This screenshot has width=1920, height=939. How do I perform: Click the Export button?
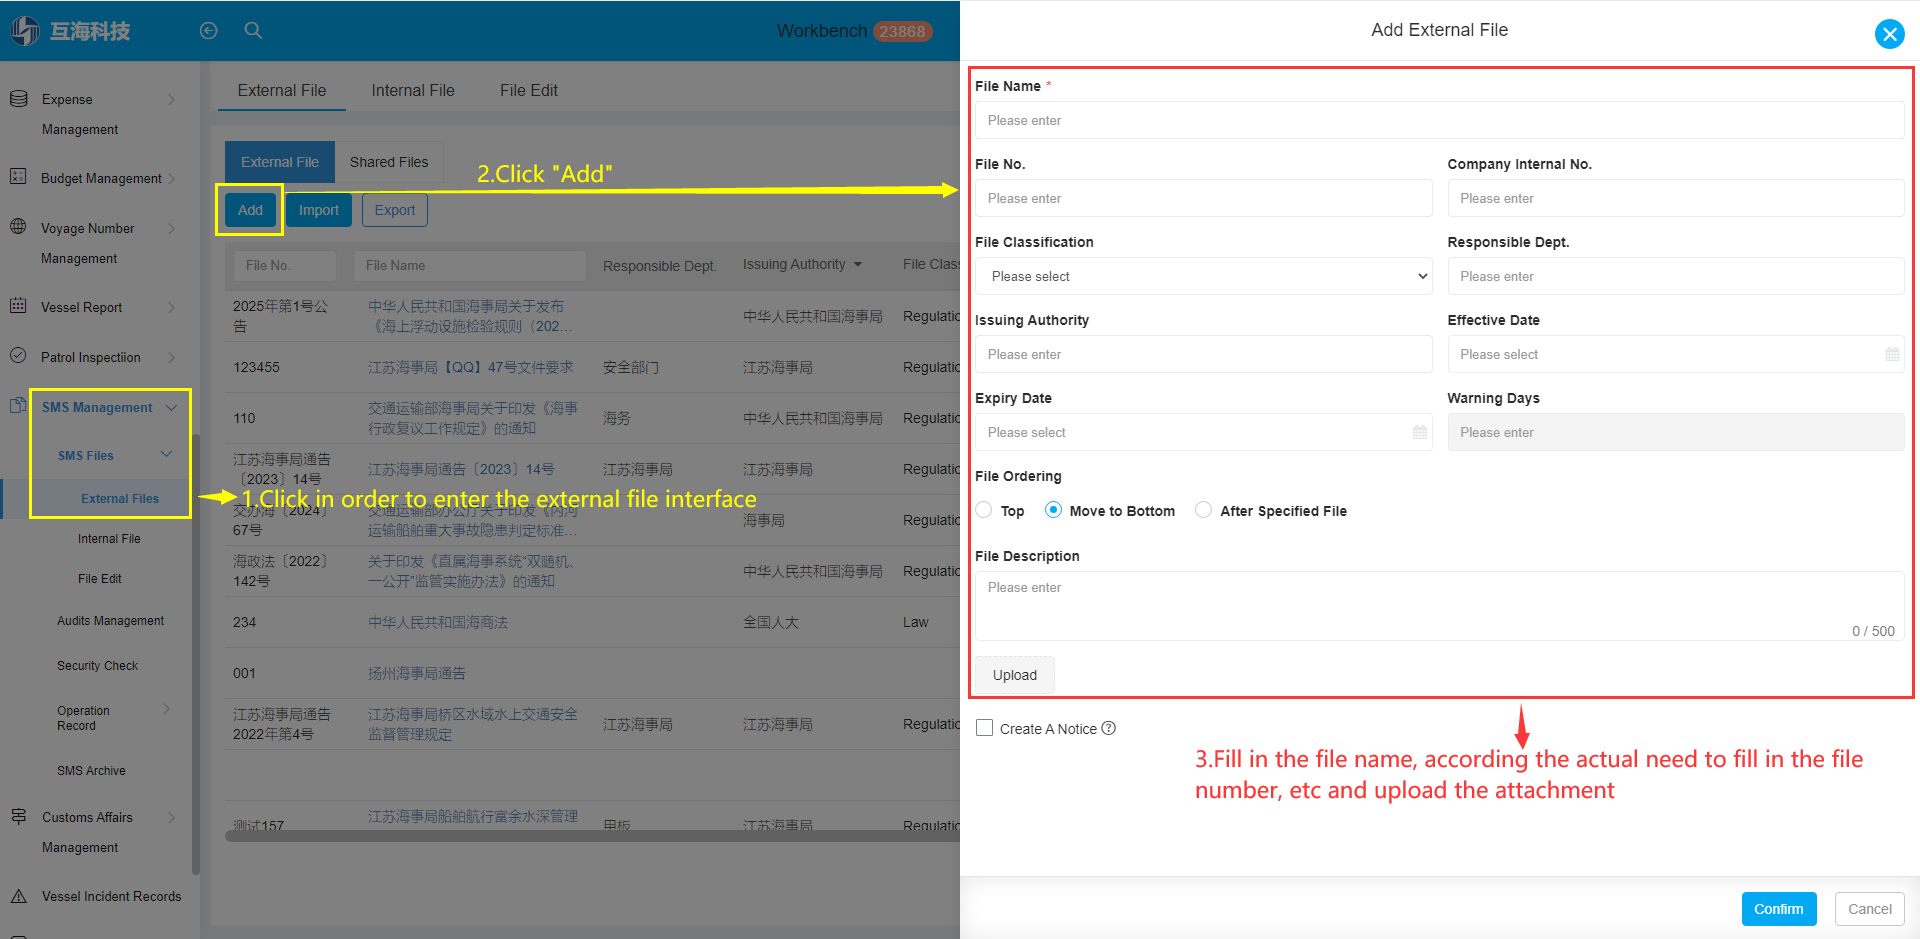(395, 210)
